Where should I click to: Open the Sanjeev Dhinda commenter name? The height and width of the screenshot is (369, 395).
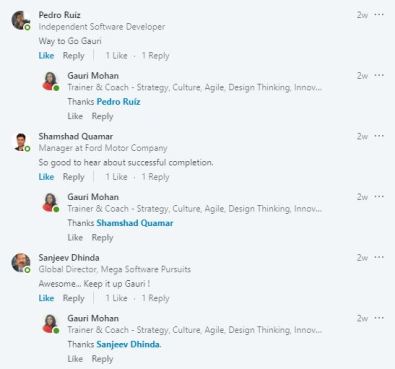[69, 258]
